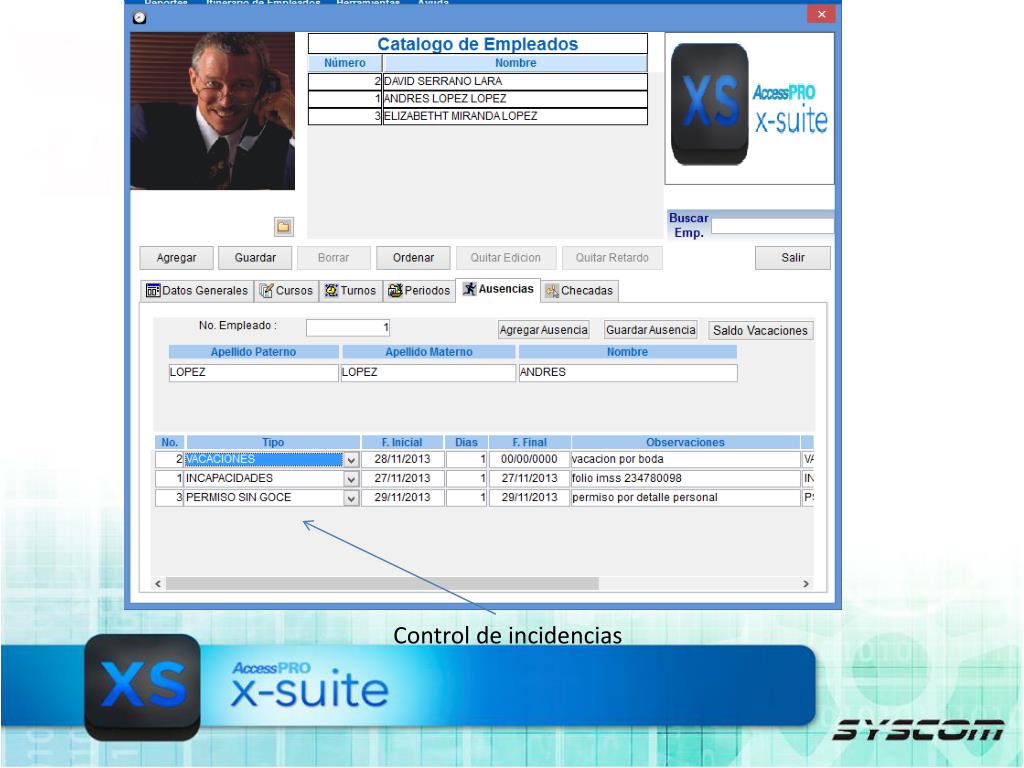Expand the VACACIONES type dropdown
The height and width of the screenshot is (768, 1024).
351,460
